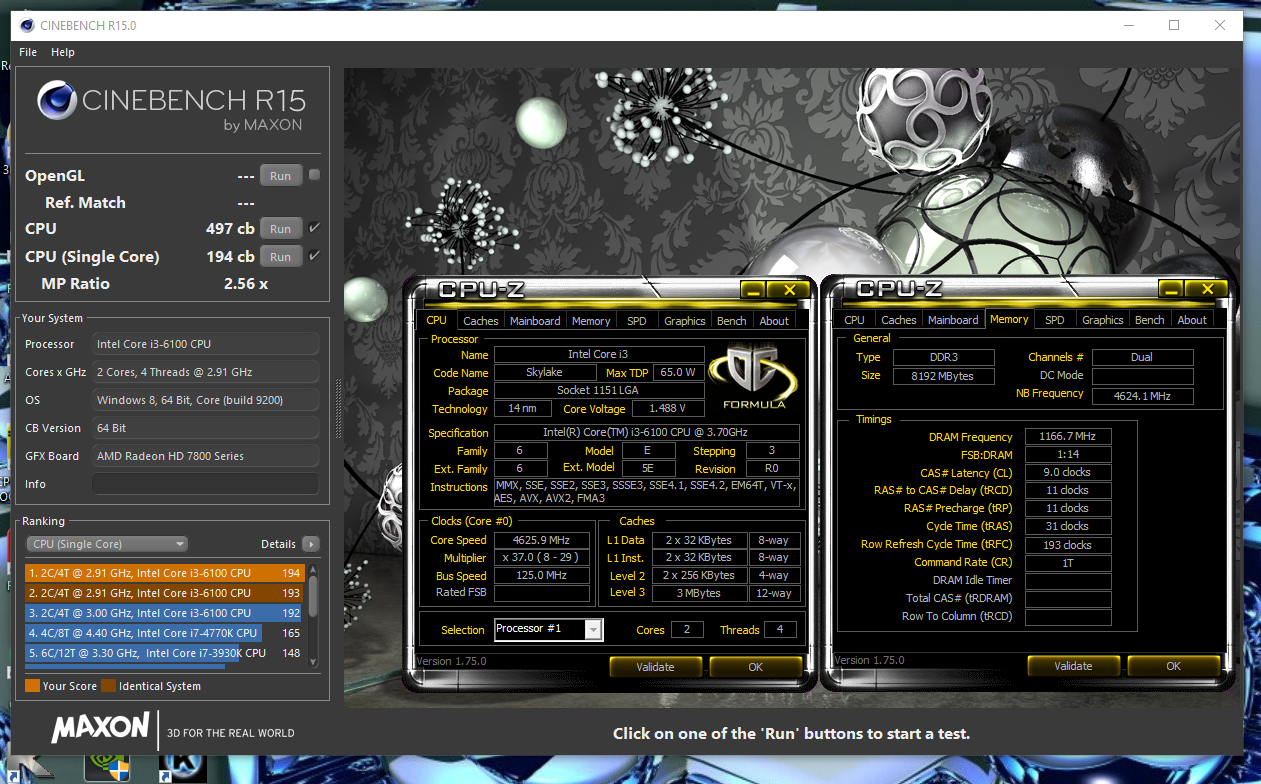This screenshot has height=784, width=1261.
Task: Select ranking row 1 scoring 194
Action: coord(165,573)
